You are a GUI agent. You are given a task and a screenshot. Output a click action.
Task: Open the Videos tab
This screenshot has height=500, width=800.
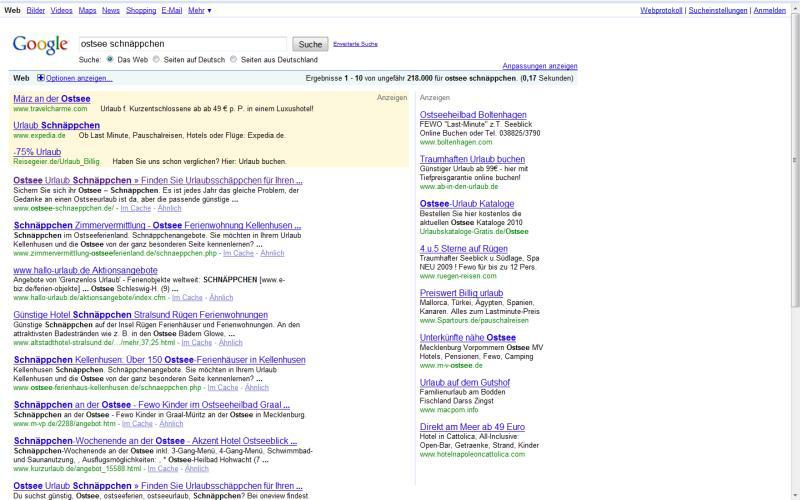[x=61, y=10]
